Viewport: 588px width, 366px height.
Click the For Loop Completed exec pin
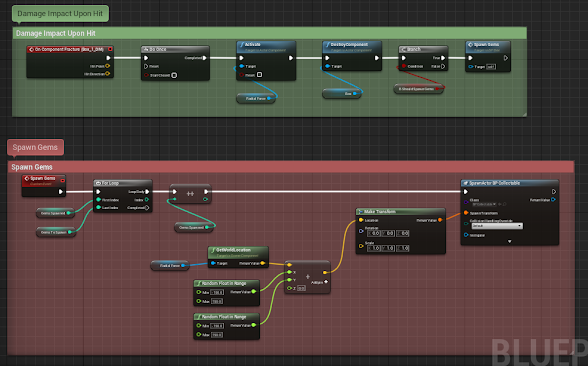pos(147,207)
